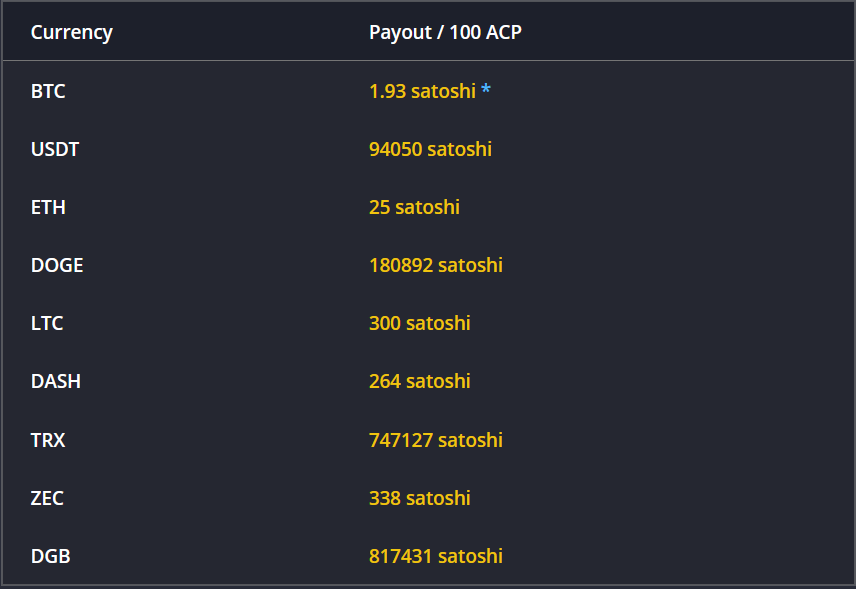This screenshot has height=589, width=856.
Task: Select the ZEC currency label
Action: 47,498
